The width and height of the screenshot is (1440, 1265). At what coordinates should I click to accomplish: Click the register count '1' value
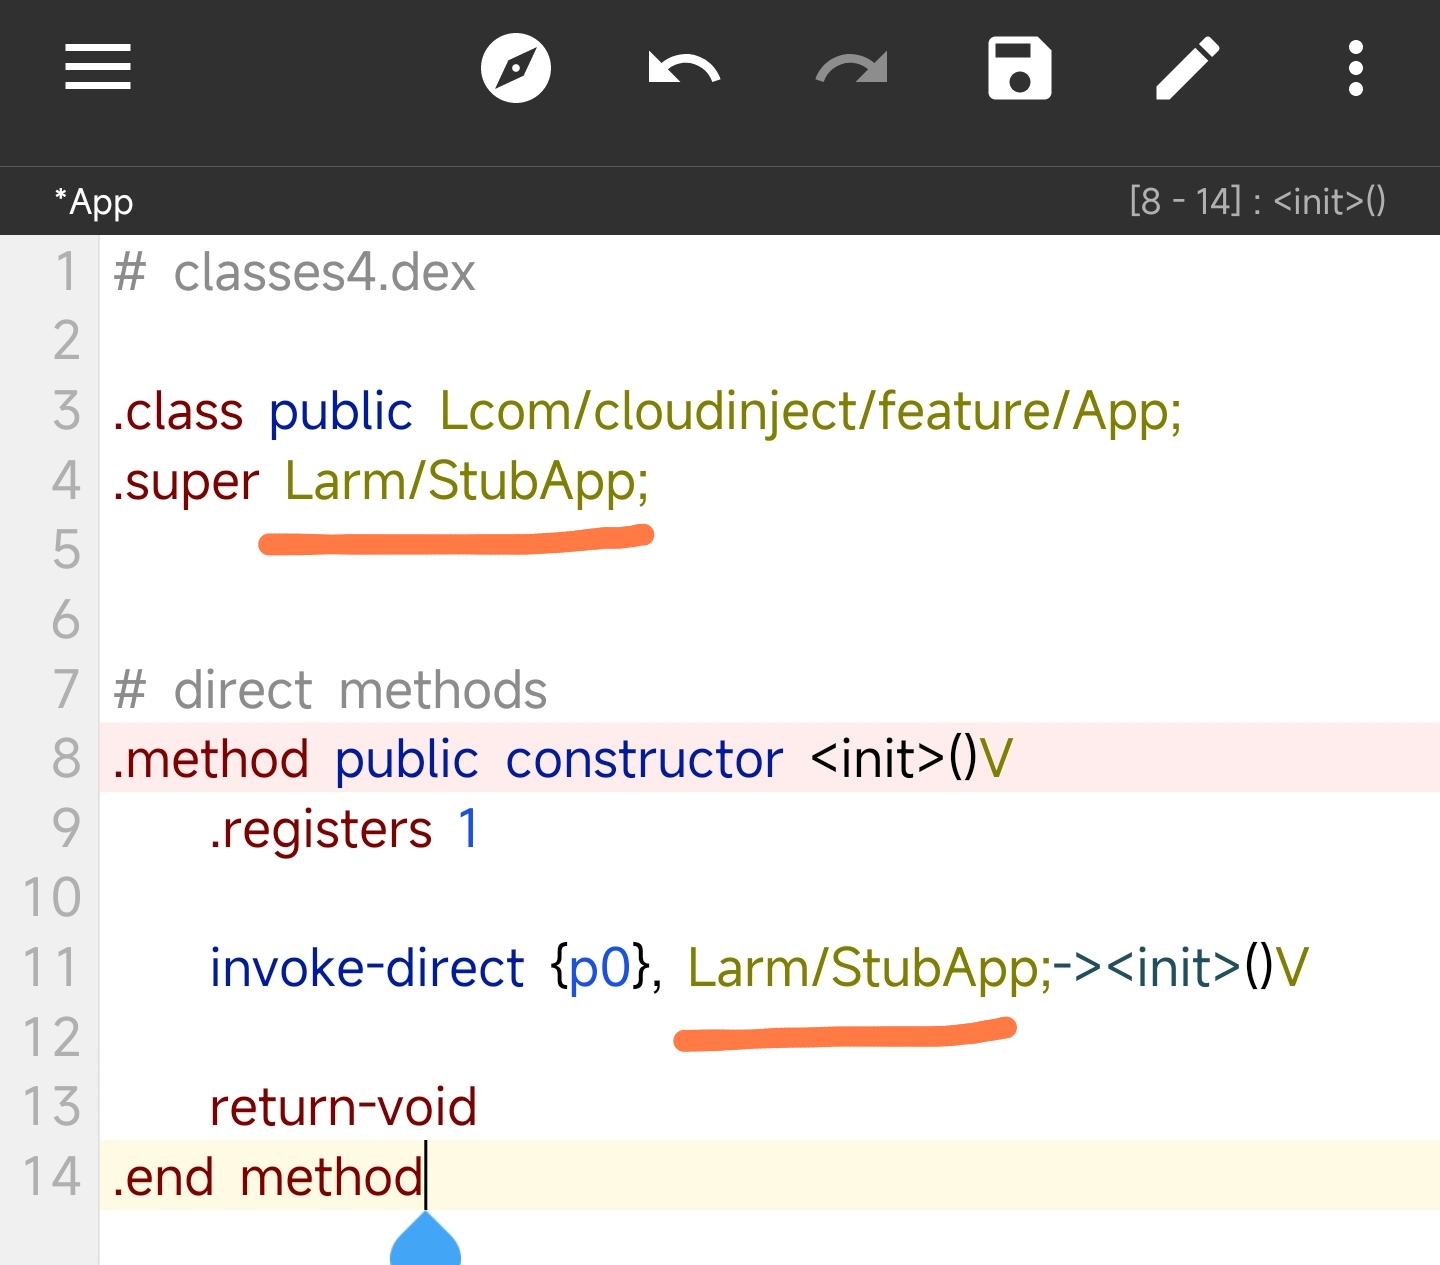click(468, 829)
